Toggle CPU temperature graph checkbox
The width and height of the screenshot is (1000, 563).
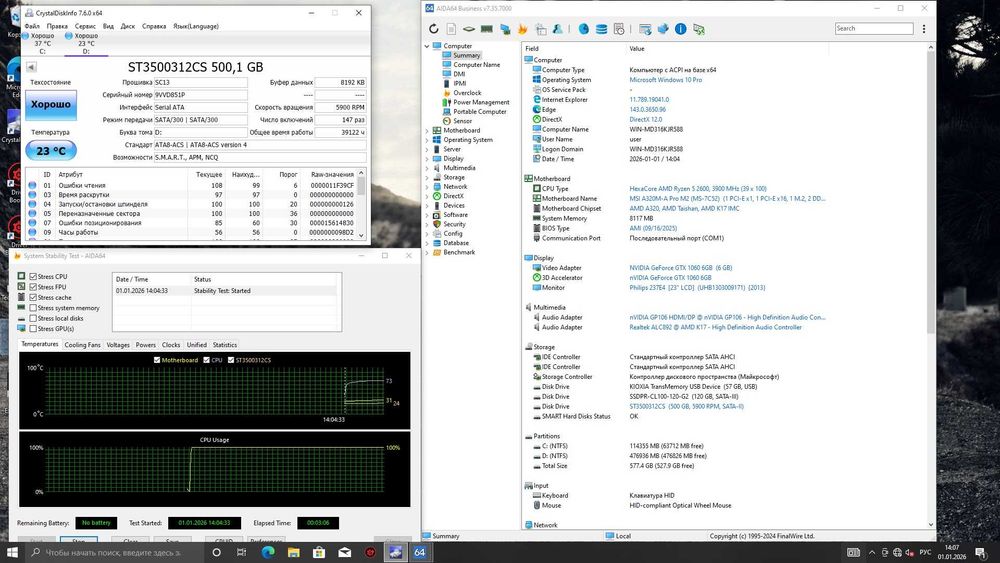(207, 360)
